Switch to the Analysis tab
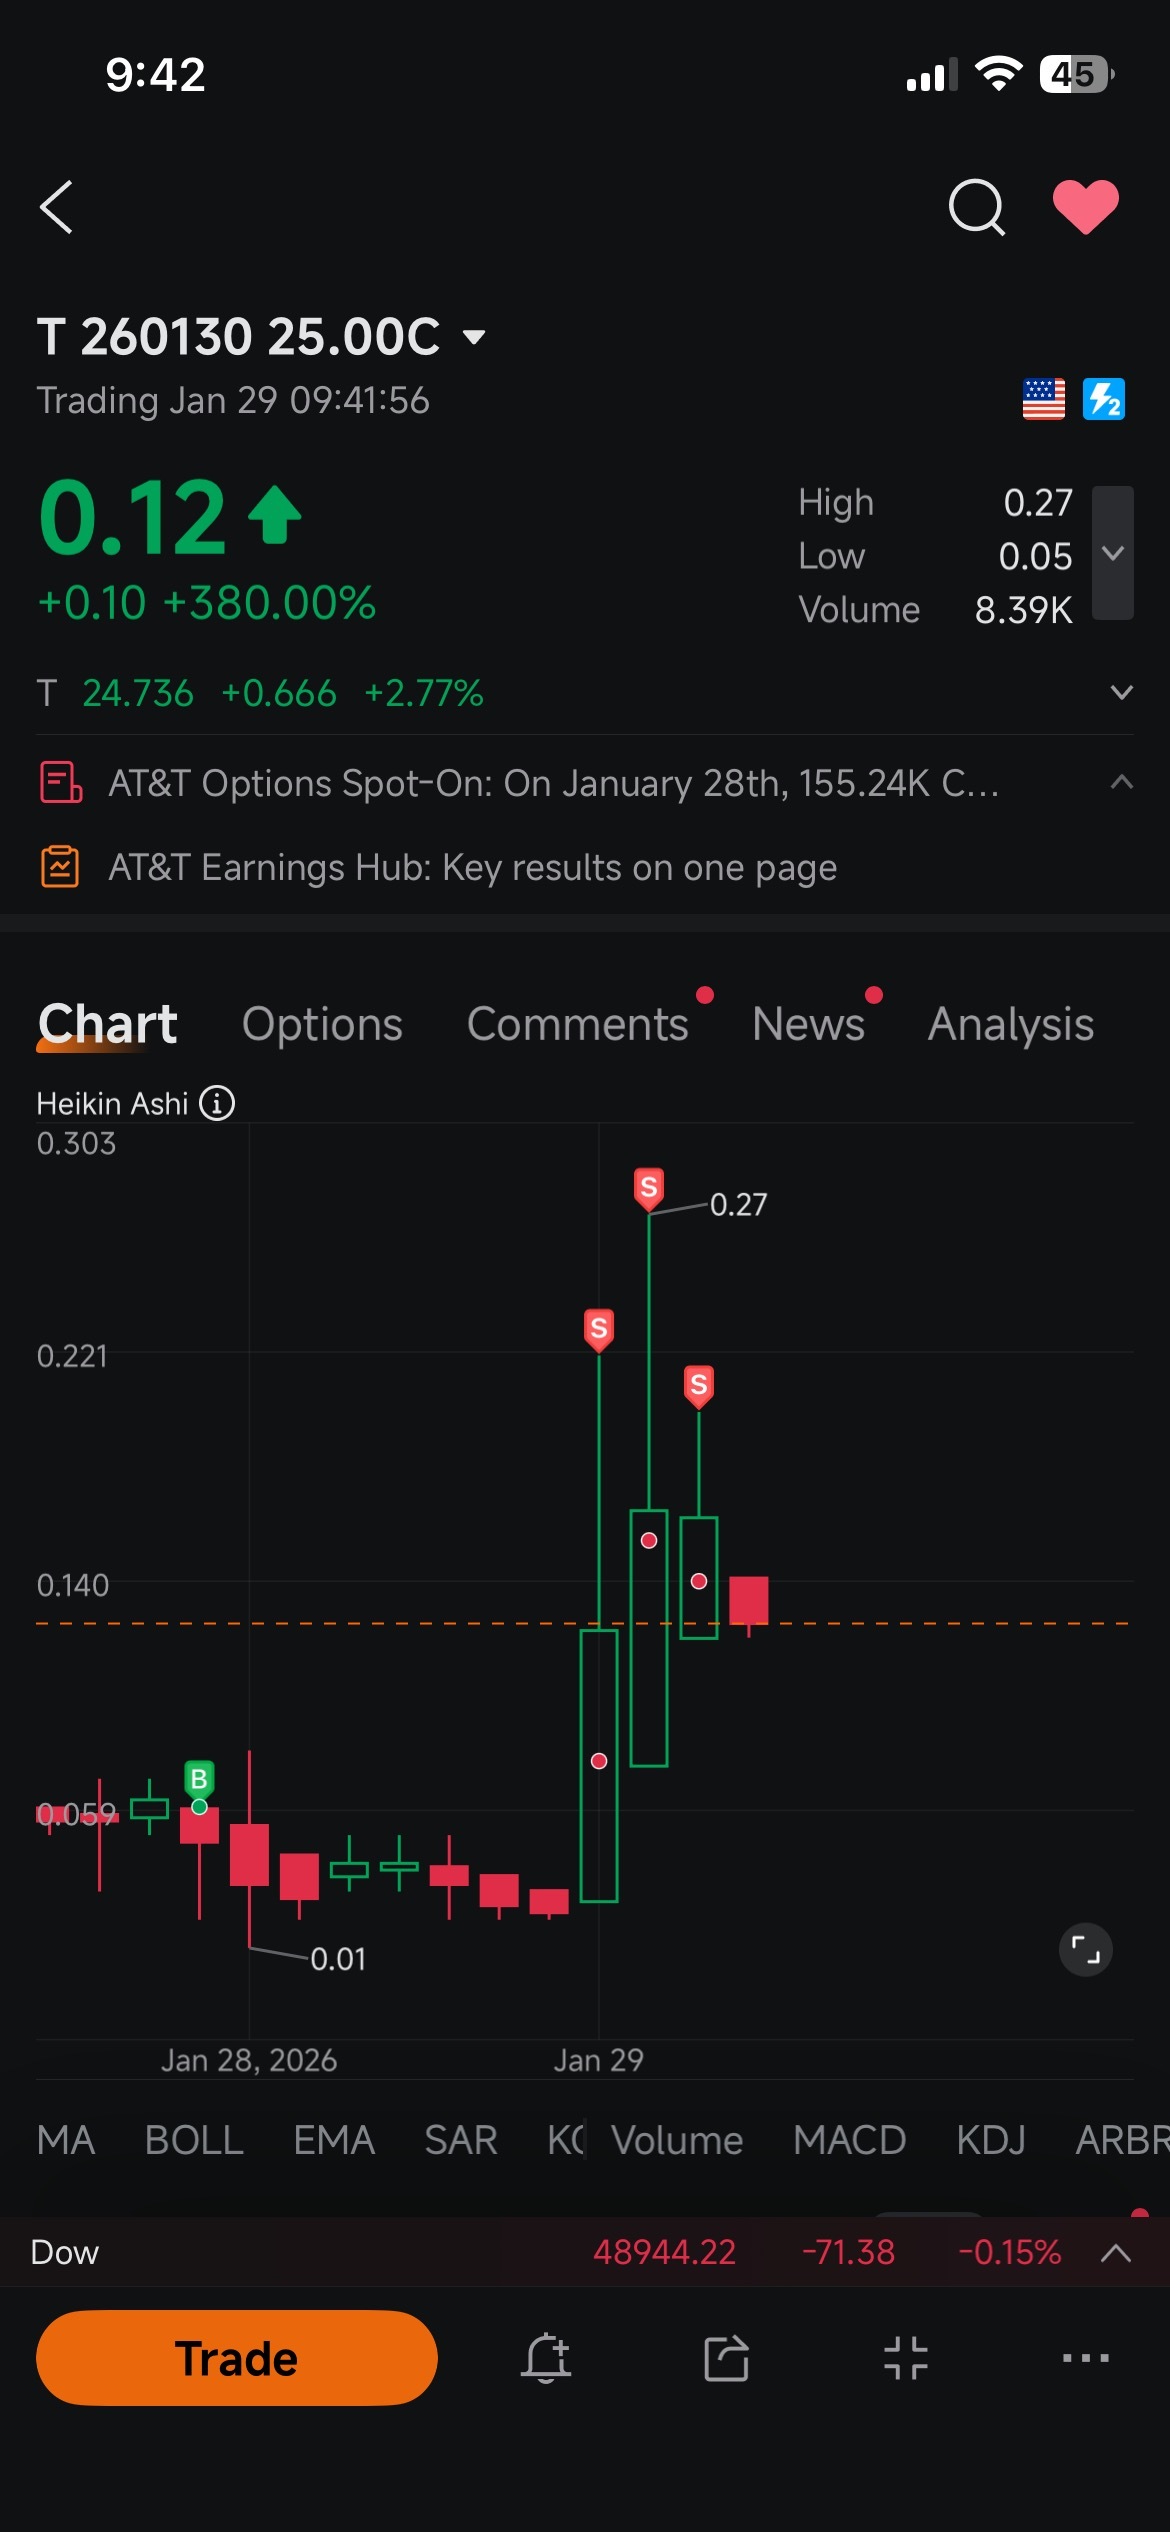This screenshot has height=2532, width=1170. 1010,1024
